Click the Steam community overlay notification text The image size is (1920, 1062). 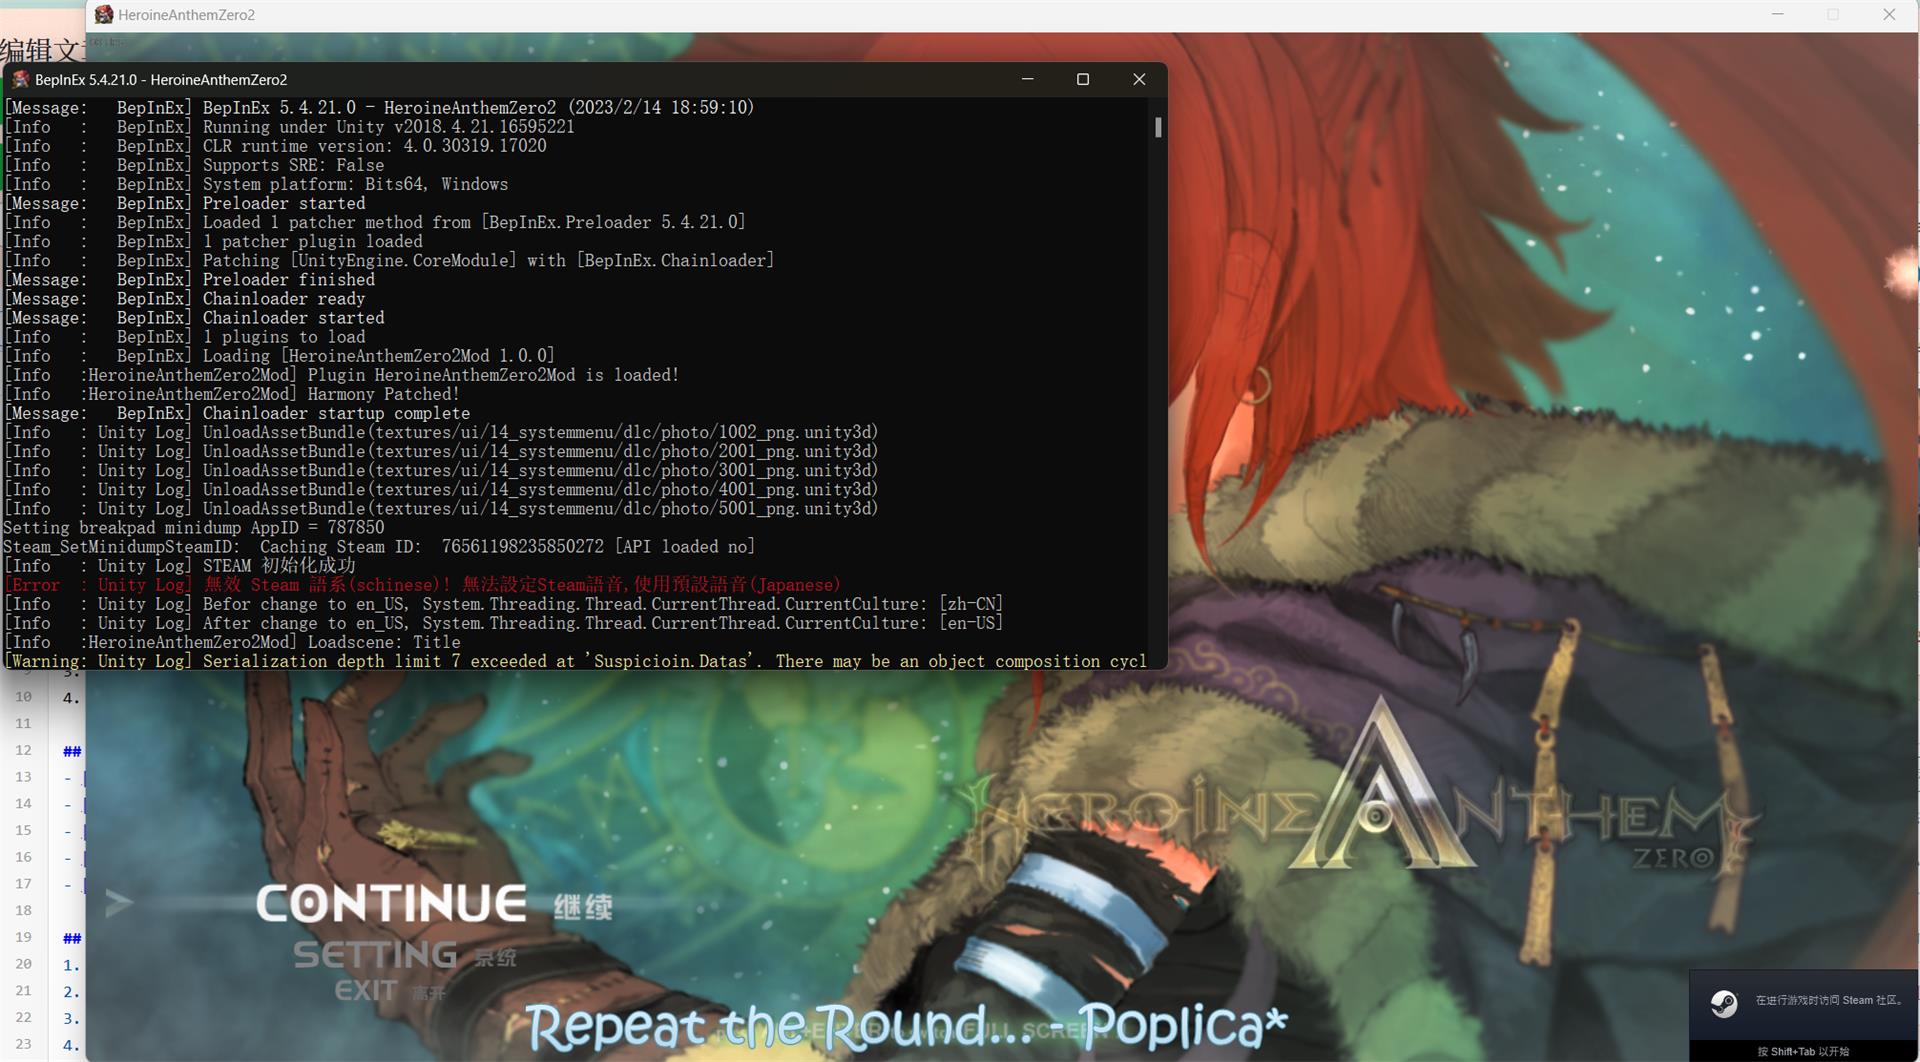[1828, 1000]
